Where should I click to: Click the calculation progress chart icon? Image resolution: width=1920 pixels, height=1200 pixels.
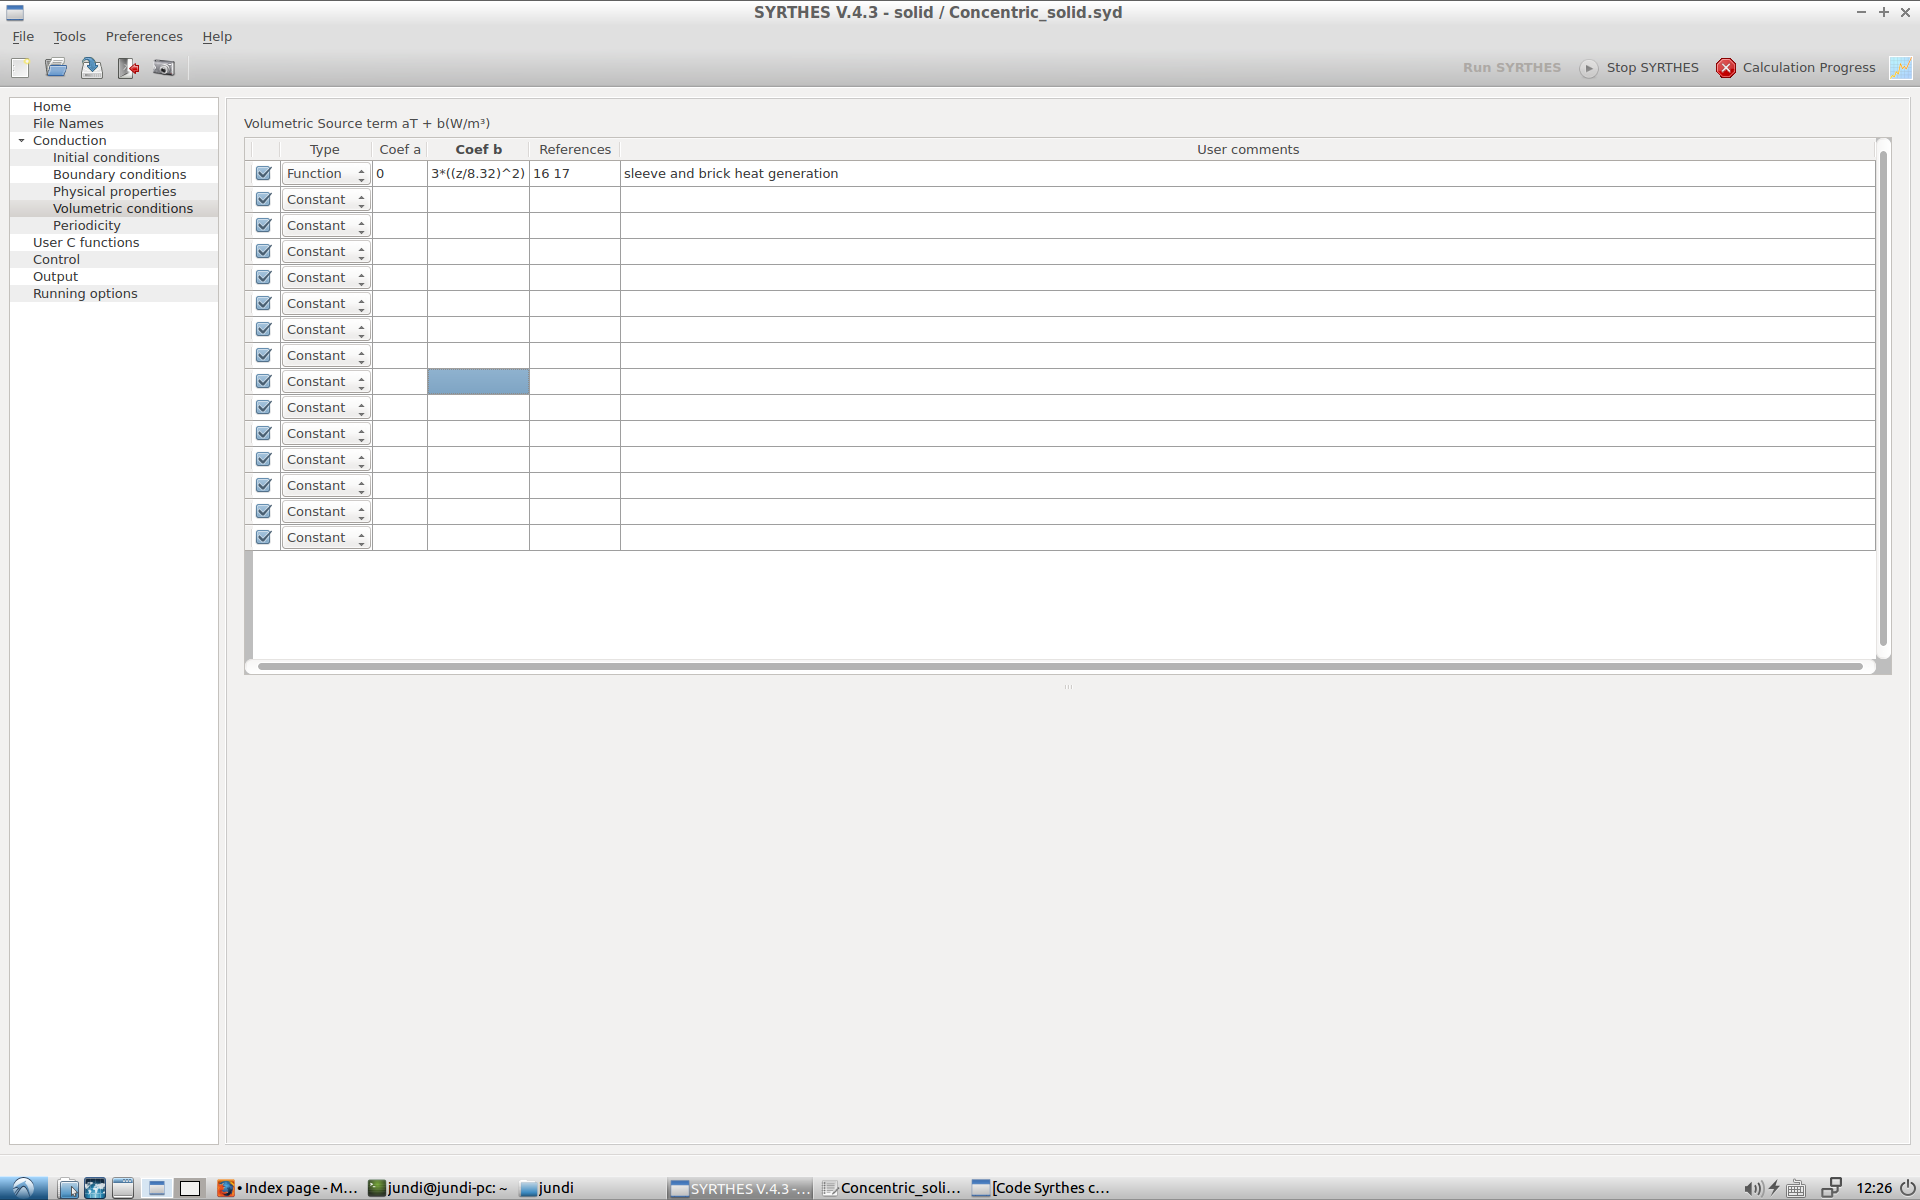[x=1900, y=68]
